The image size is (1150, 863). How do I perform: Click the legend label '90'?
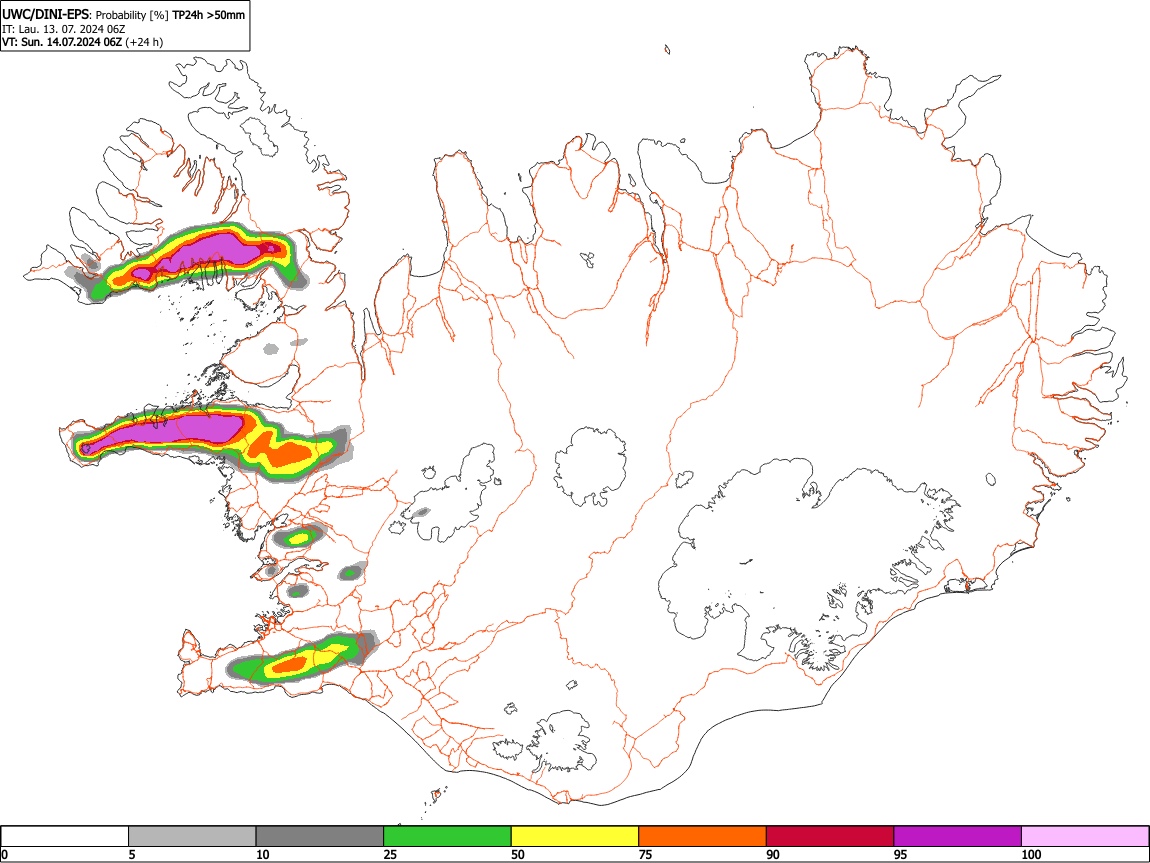773,854
